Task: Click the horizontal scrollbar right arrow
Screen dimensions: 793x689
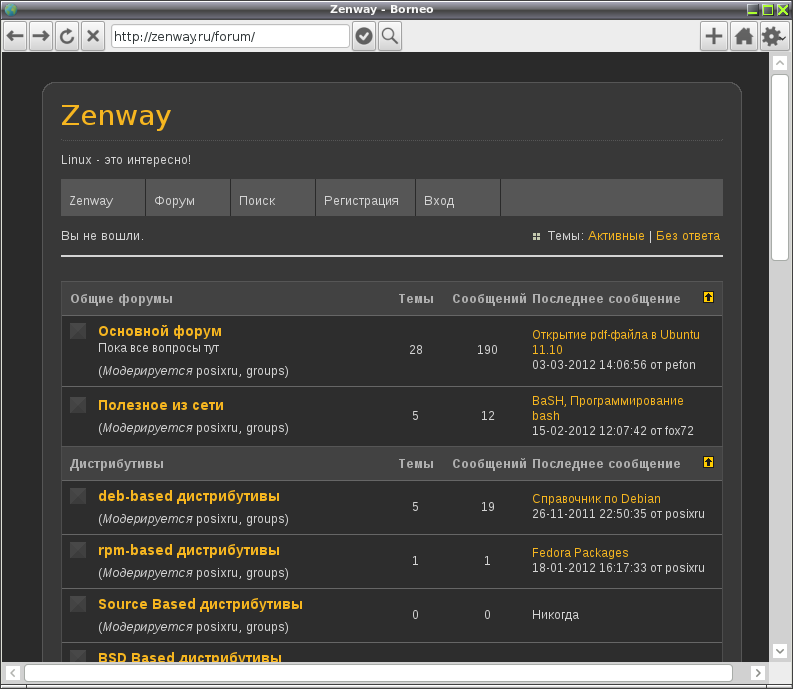Action: coord(757,673)
